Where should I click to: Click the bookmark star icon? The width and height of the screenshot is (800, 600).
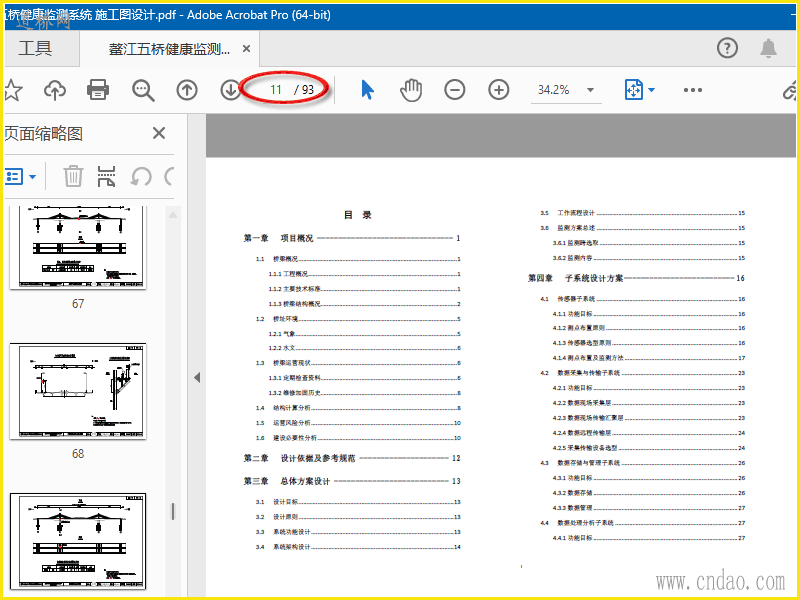(12, 90)
